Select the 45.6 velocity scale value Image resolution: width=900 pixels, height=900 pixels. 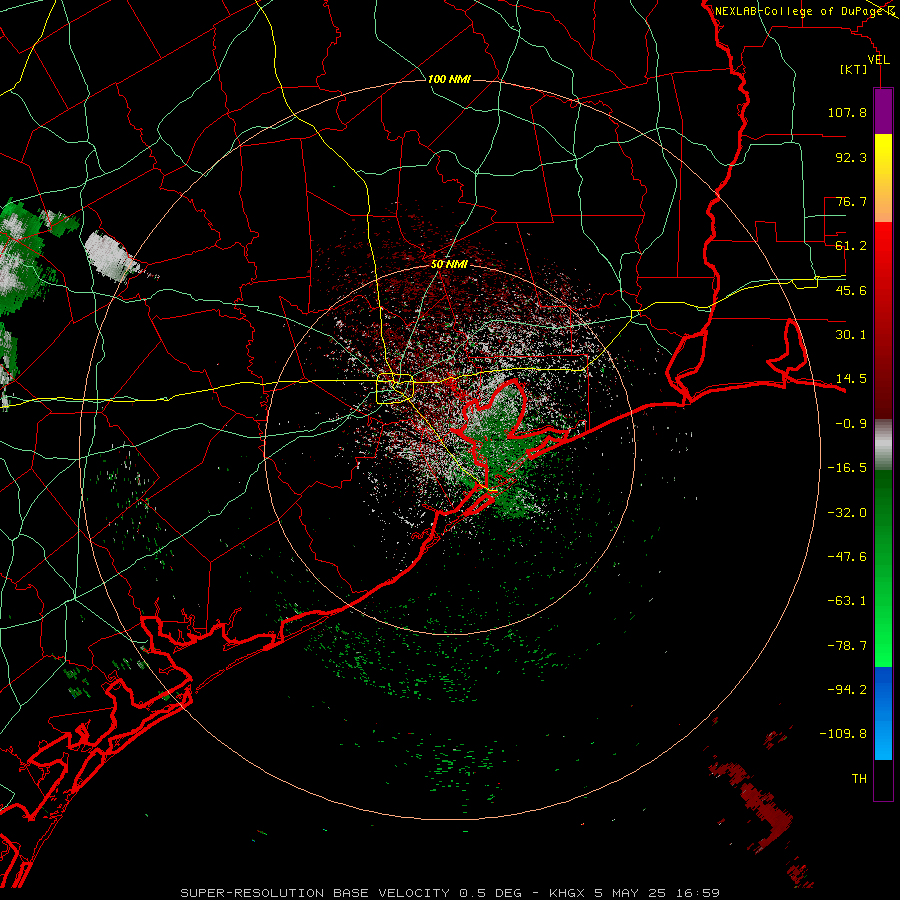(851, 290)
